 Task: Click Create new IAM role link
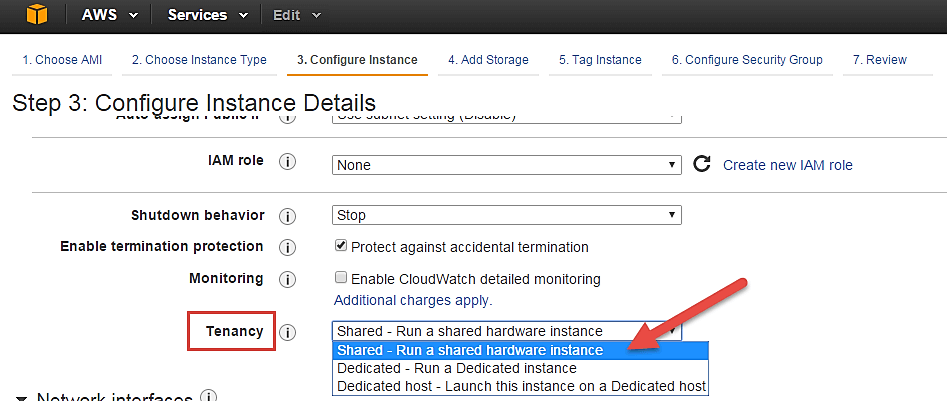[x=787, y=165]
